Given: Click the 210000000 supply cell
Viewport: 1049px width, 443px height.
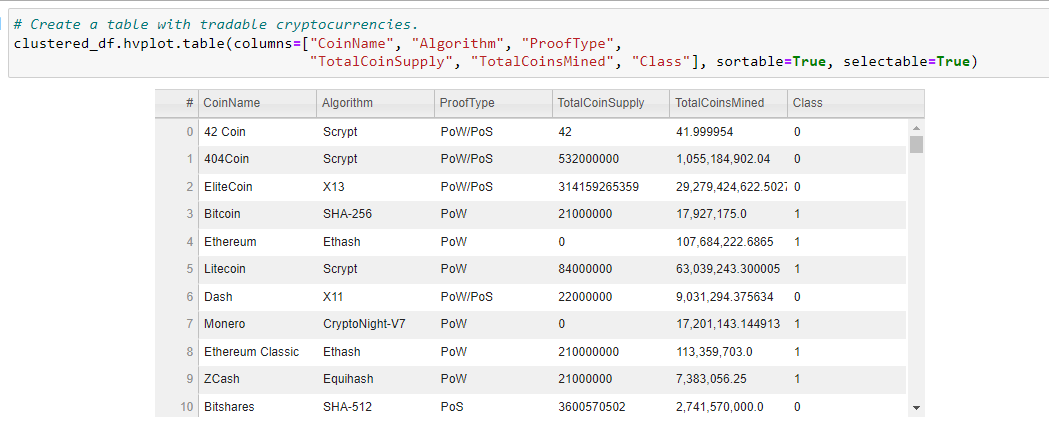Looking at the screenshot, I should [x=611, y=351].
